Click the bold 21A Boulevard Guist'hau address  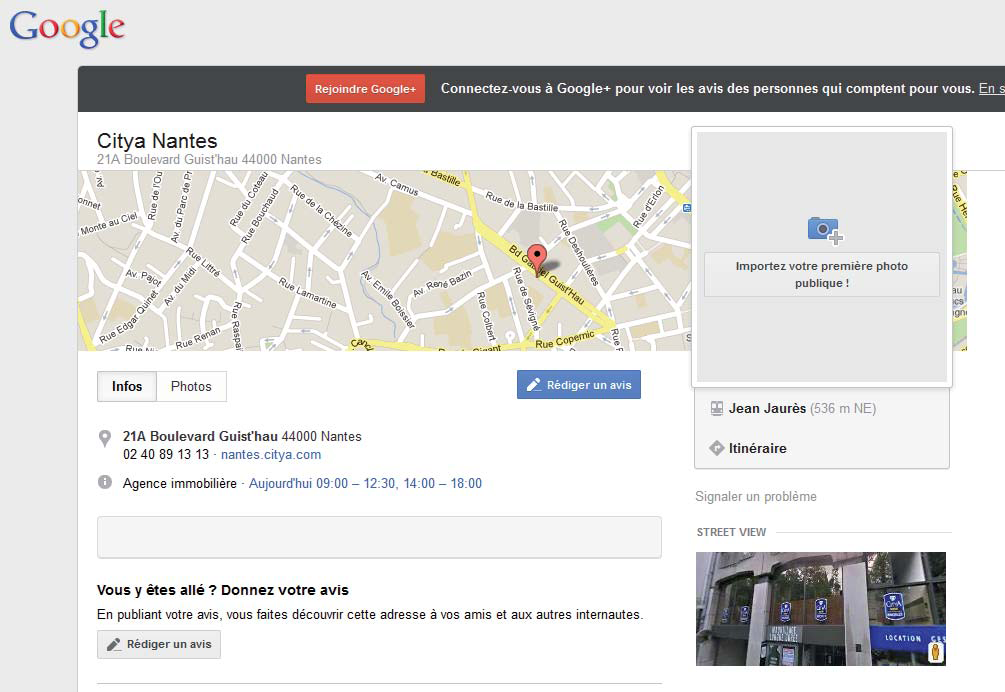point(200,436)
